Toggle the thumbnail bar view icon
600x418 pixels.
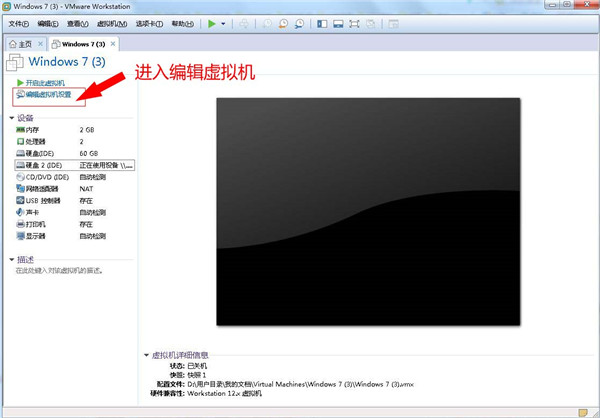[x=338, y=24]
